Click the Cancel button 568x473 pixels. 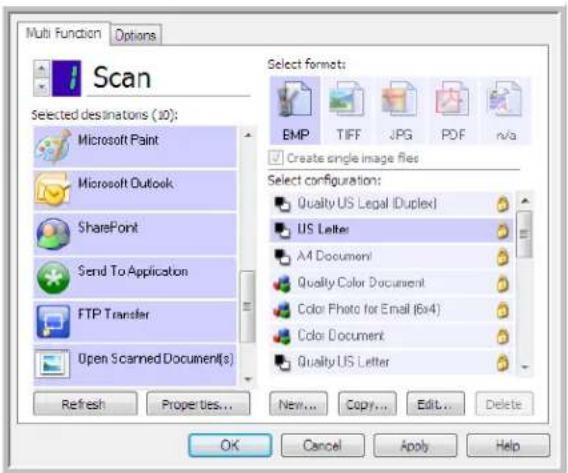tap(323, 445)
